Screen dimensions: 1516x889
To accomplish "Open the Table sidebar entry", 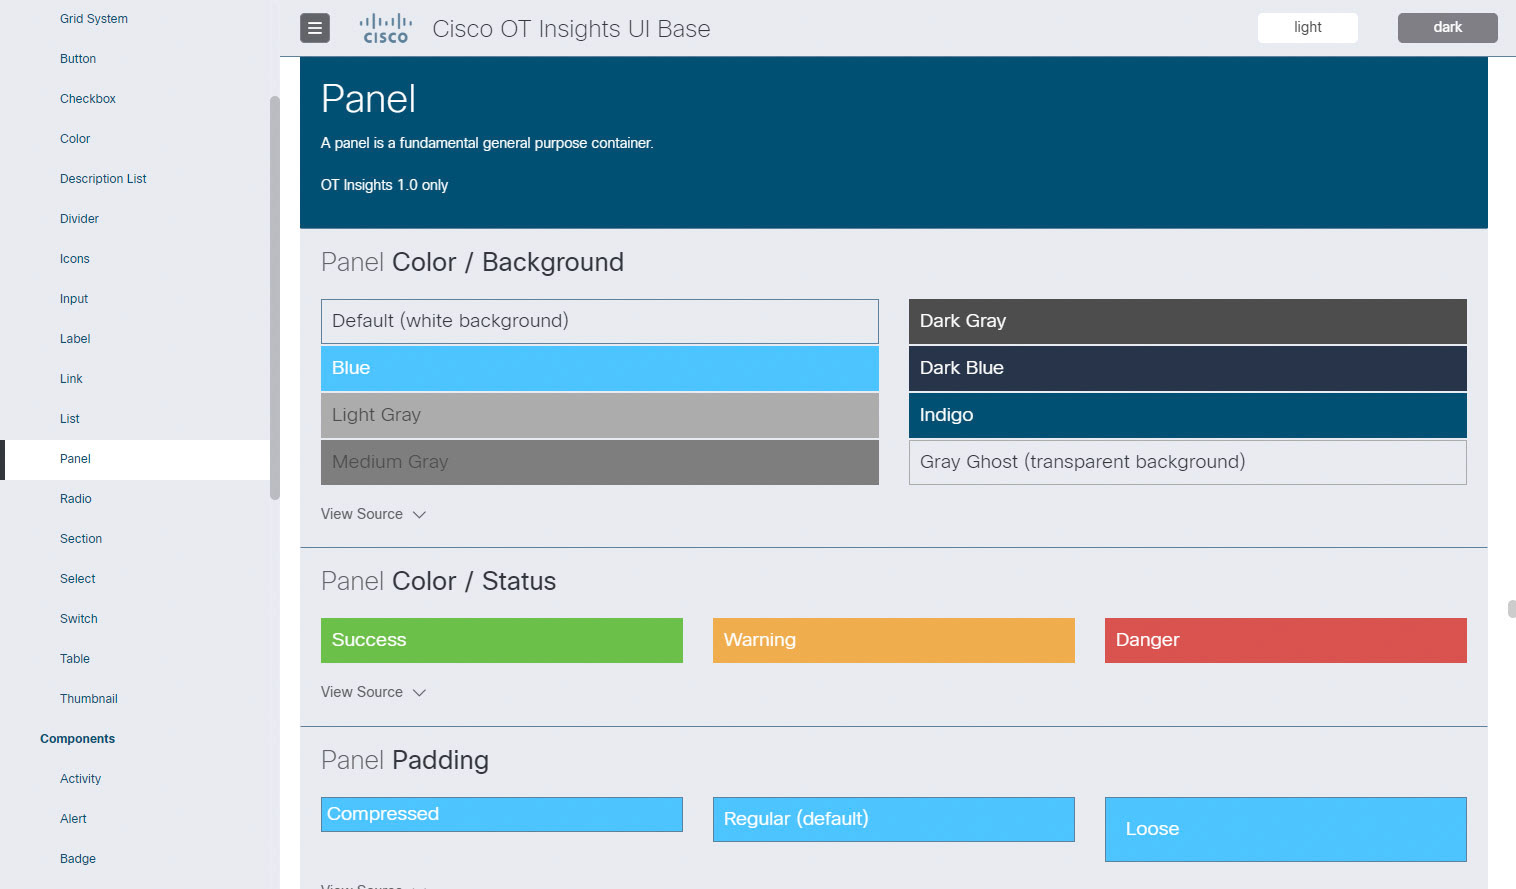I will click(x=75, y=659).
